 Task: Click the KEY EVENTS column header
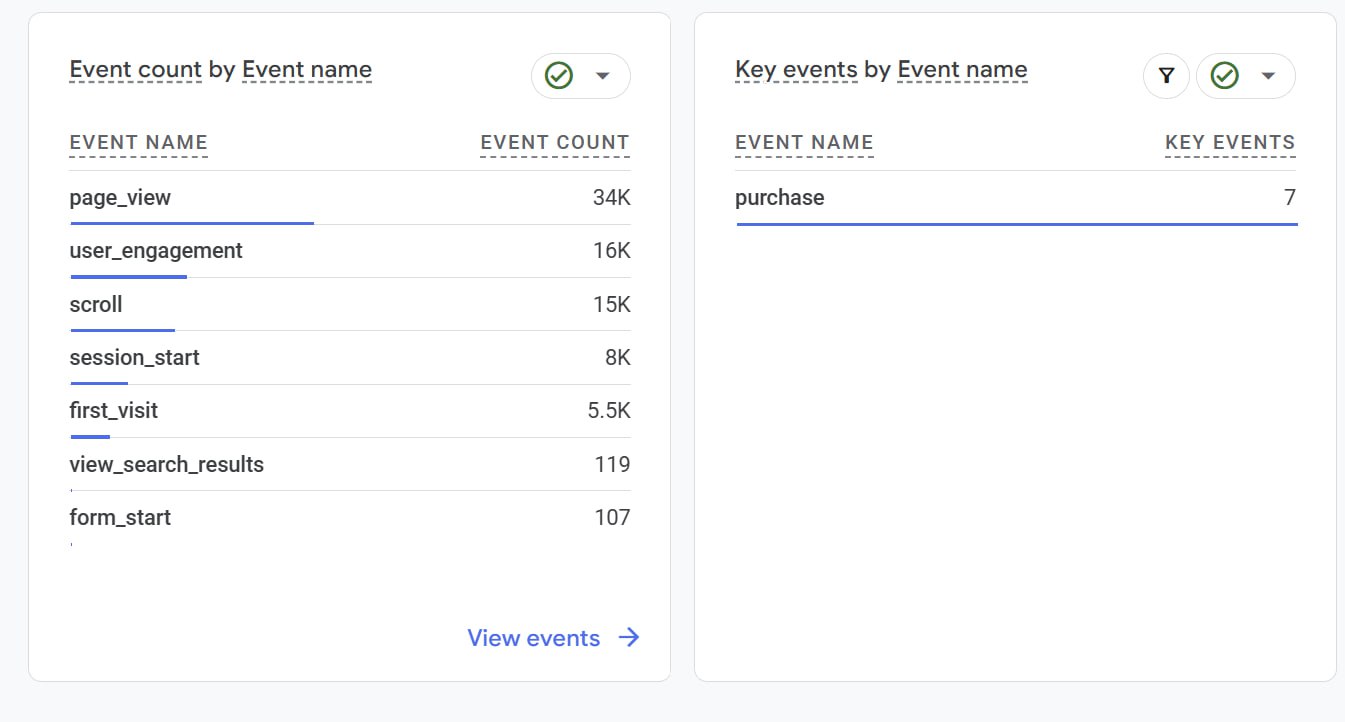tap(1230, 143)
